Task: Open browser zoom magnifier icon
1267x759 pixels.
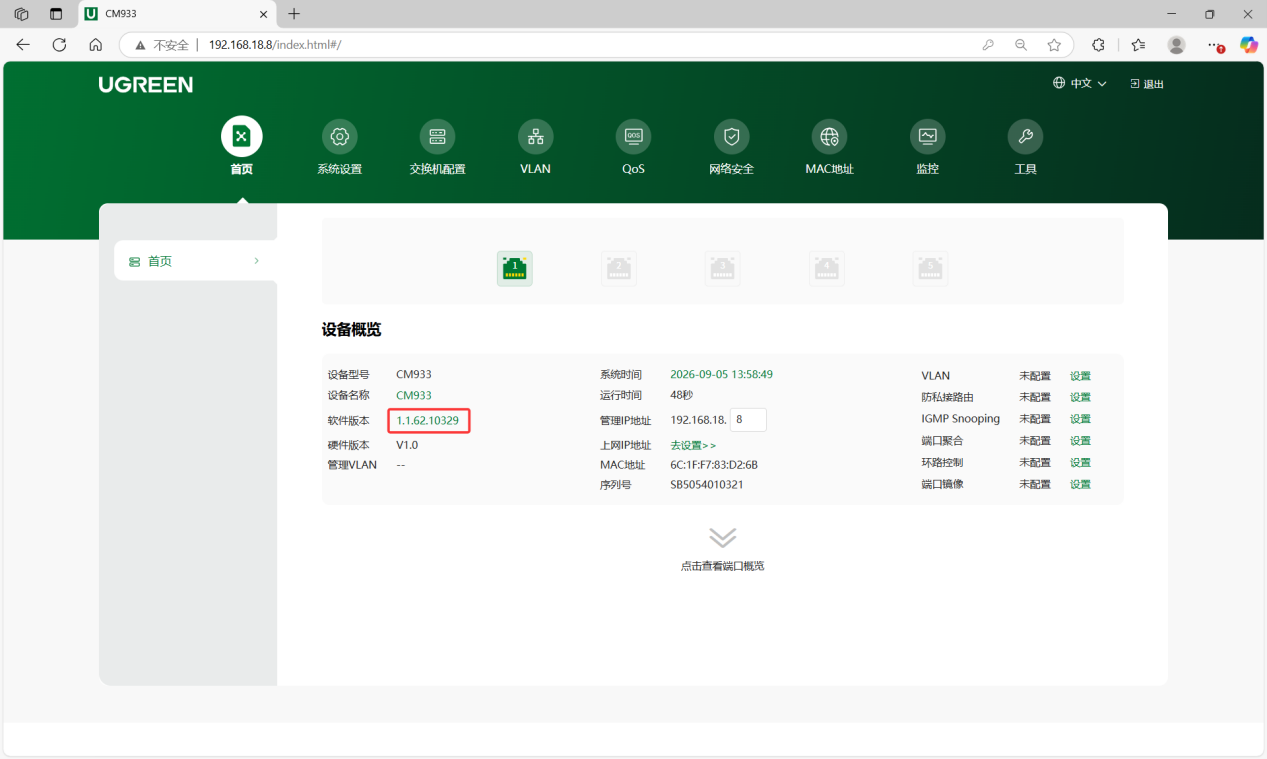Action: coord(1021,45)
